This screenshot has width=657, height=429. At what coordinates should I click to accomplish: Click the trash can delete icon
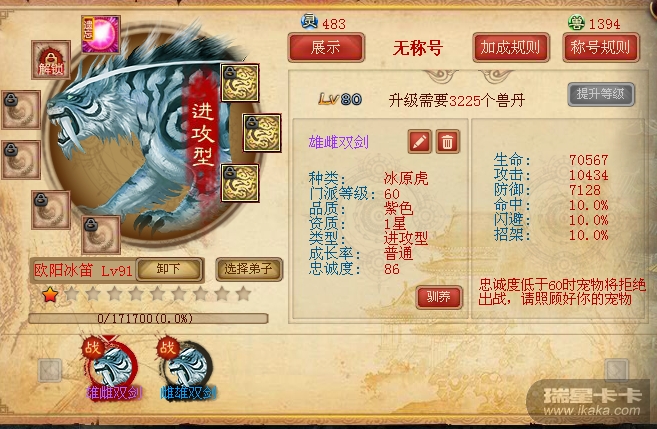(447, 142)
